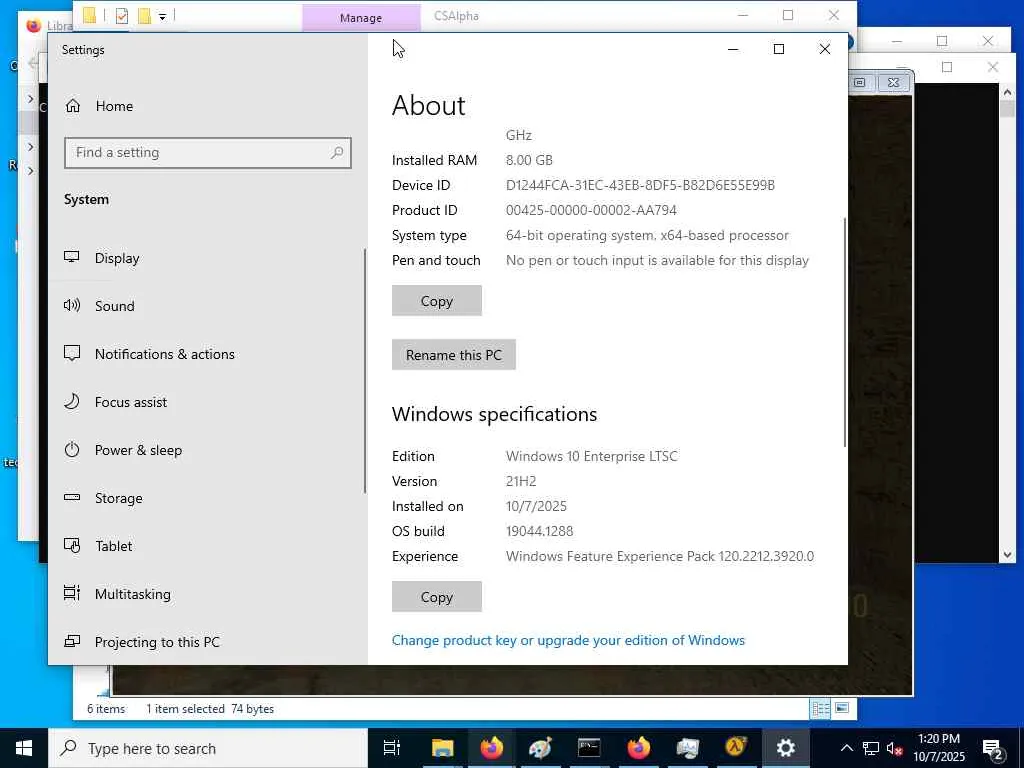Screen dimensions: 1024x768
Task: Click New folder icon in File Explorer toolbar
Action: tap(144, 16)
